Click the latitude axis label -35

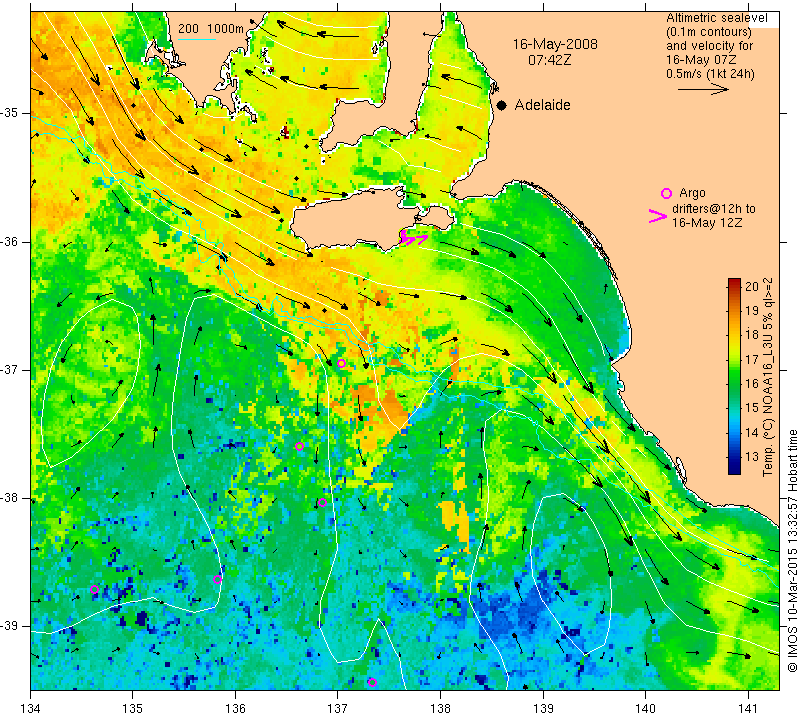click(9, 113)
